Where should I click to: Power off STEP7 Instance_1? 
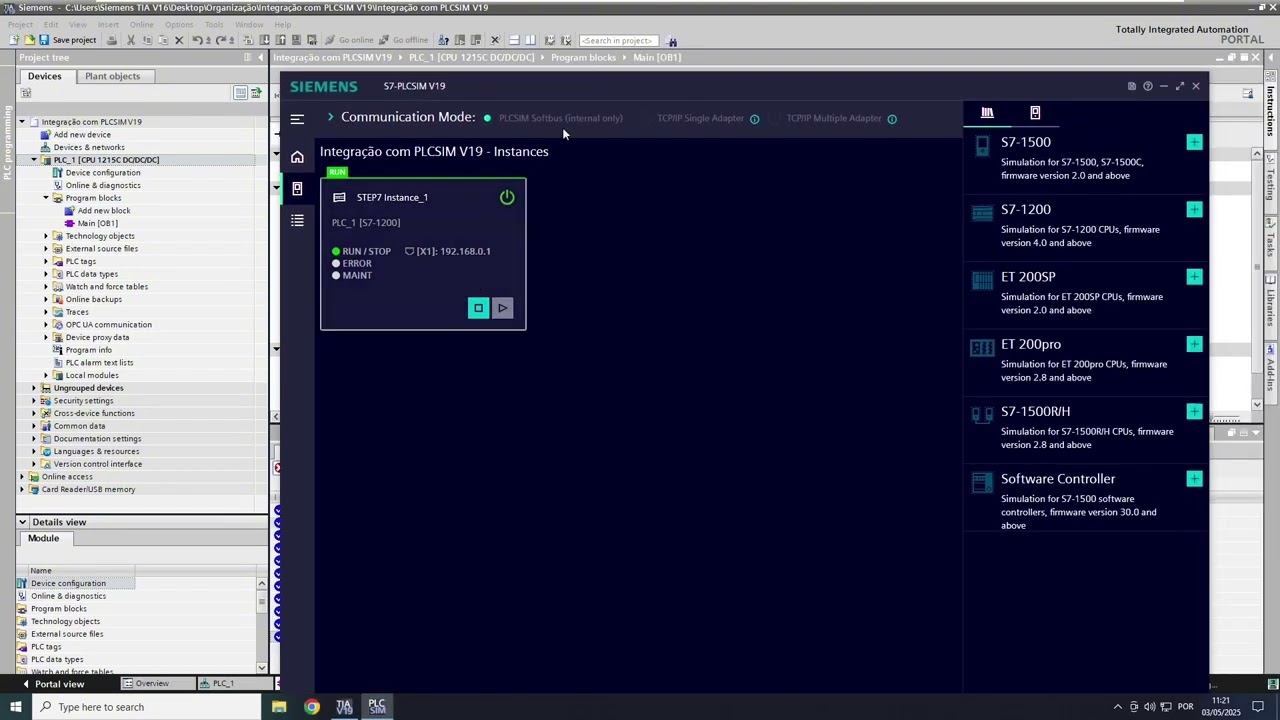coord(507,197)
